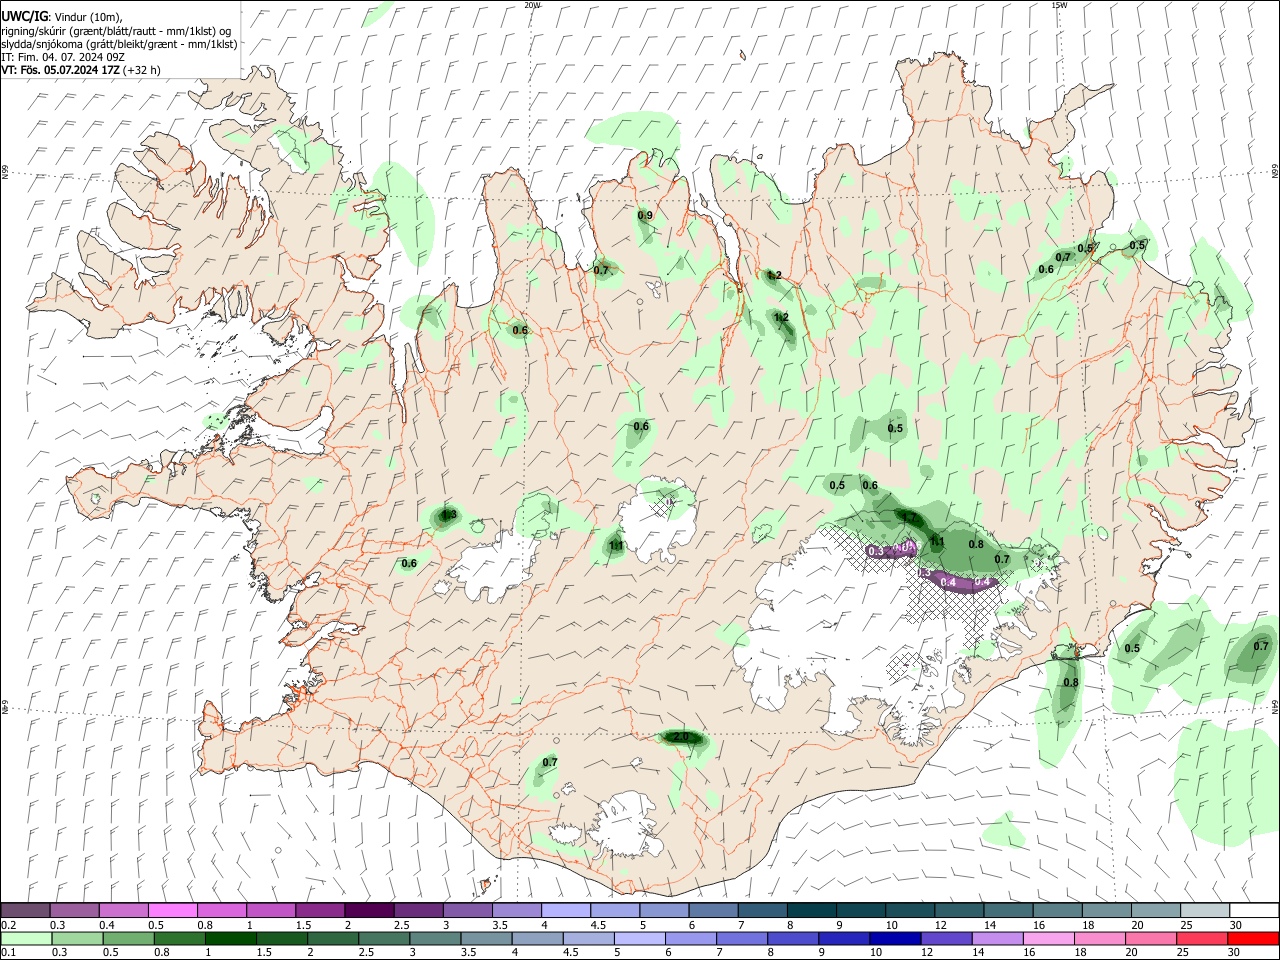Click the '18' label in the top legend row

tap(1089, 925)
